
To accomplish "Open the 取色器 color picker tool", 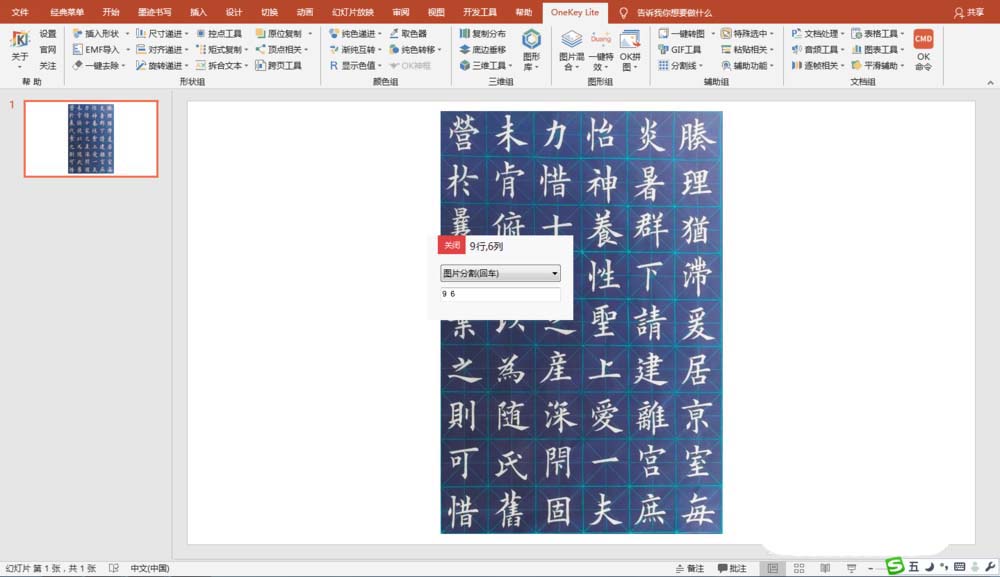I will [x=408, y=33].
